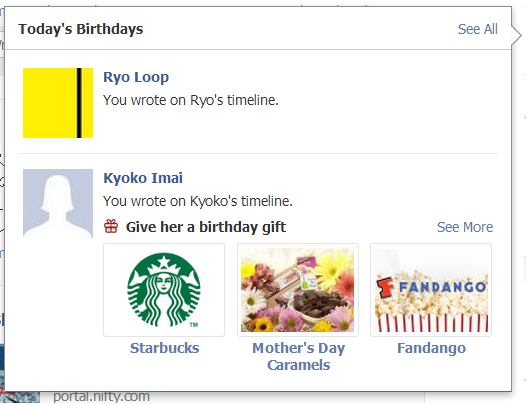
Task: Click the red gift box icon
Action: coord(111,226)
